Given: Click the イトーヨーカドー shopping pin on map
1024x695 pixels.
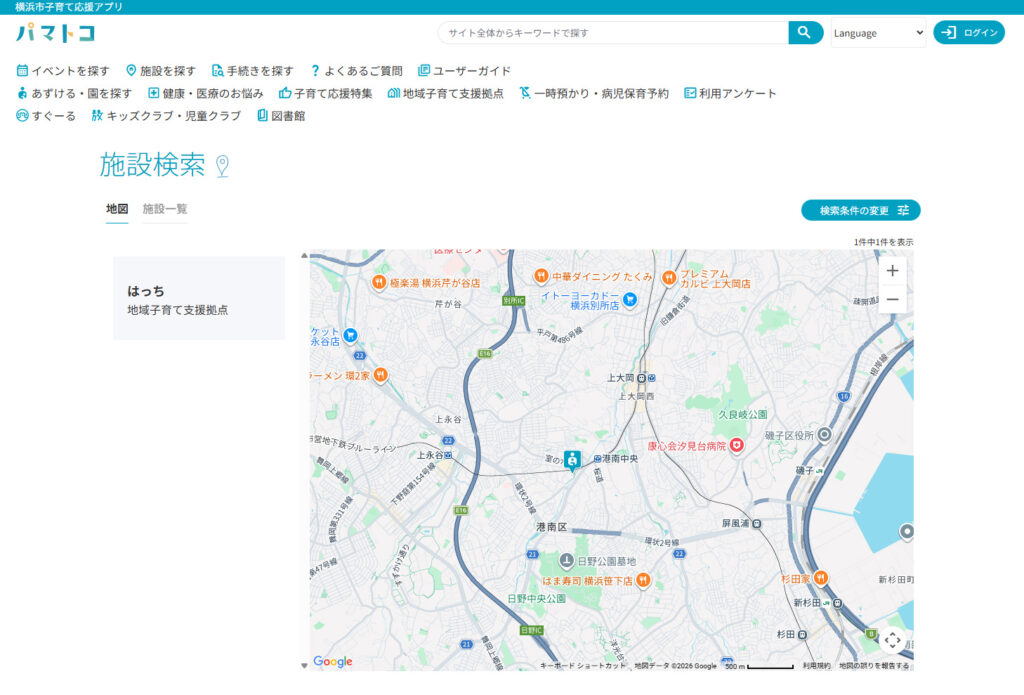Looking at the screenshot, I should [630, 298].
